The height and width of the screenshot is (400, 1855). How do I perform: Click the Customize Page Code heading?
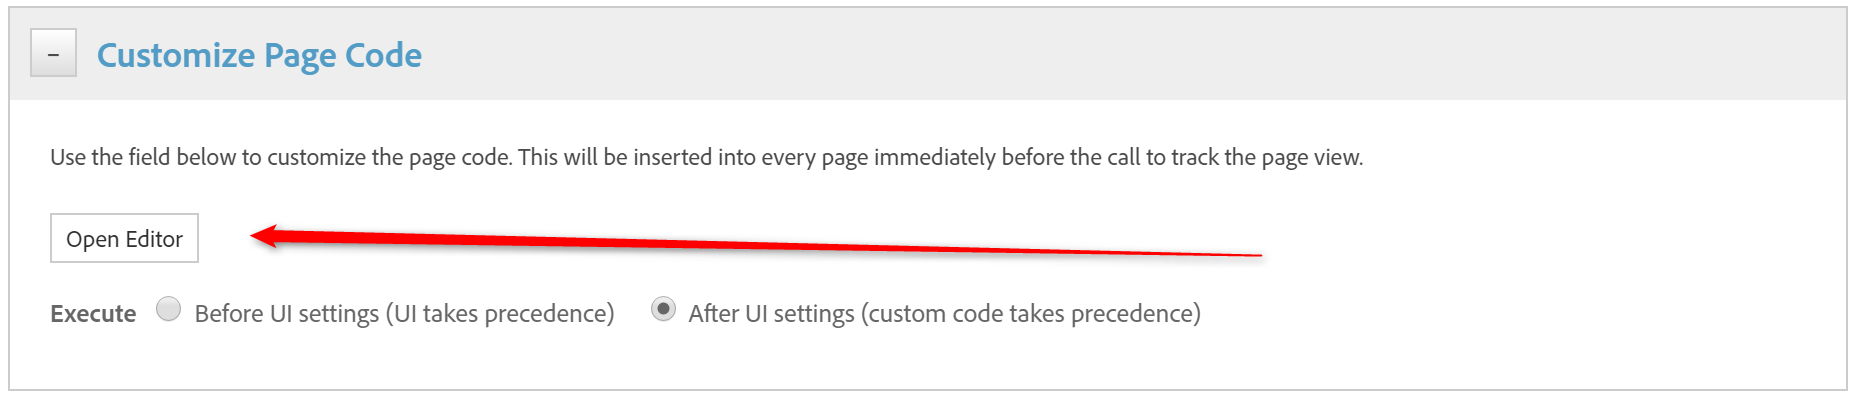pyautogui.click(x=259, y=55)
